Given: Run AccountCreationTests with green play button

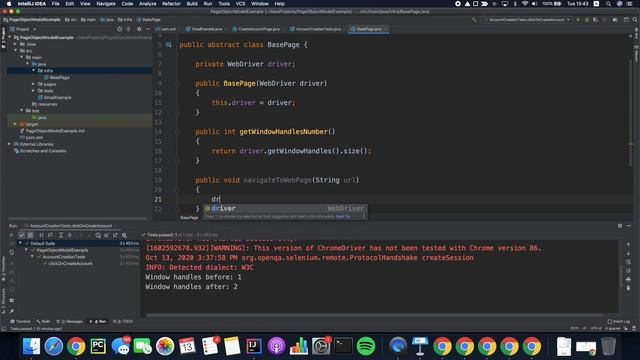Looking at the screenshot, I should click(x=578, y=20).
